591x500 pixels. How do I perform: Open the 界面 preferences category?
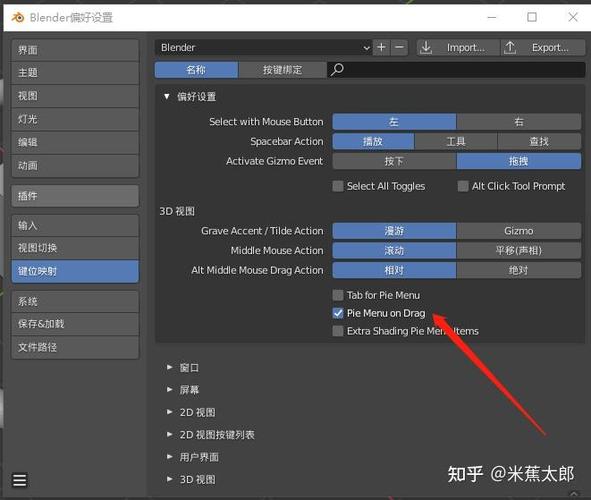point(75,50)
